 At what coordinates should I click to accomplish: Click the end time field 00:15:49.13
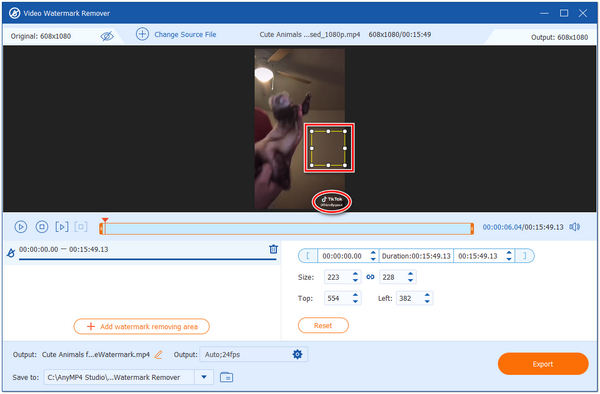point(479,256)
